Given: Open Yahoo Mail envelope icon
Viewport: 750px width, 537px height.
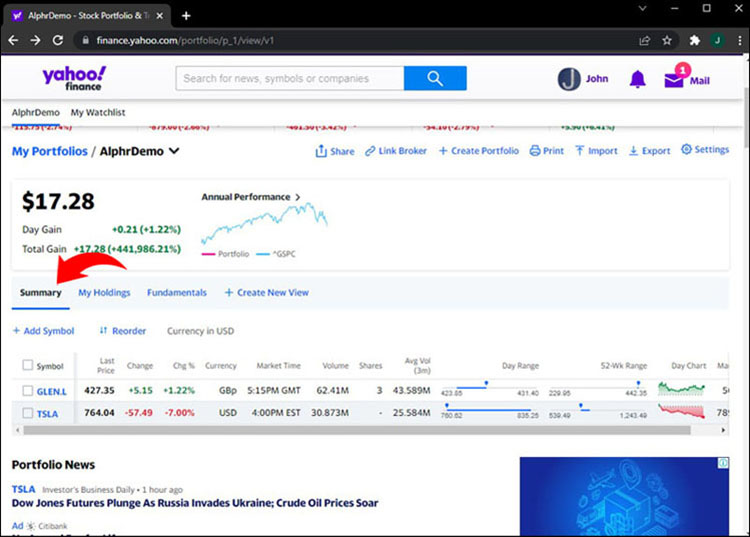Looking at the screenshot, I should 674,79.
